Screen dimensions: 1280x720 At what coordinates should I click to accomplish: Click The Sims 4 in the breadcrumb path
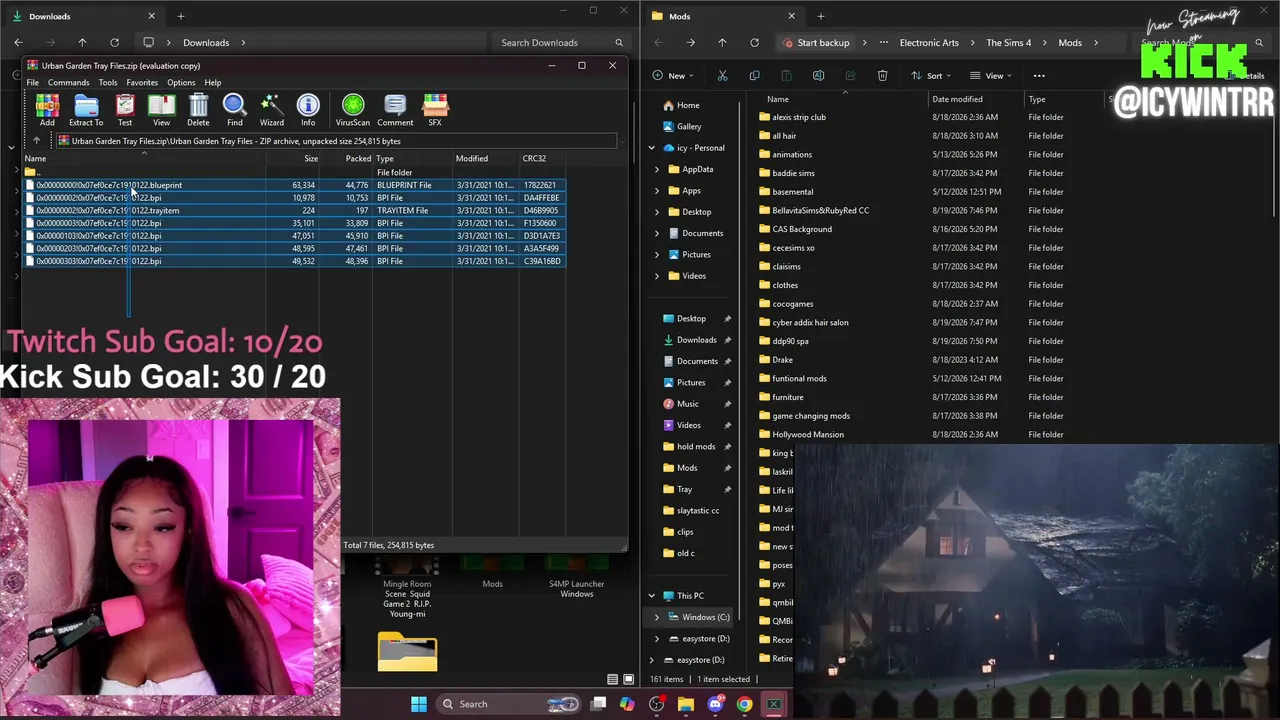click(1008, 43)
